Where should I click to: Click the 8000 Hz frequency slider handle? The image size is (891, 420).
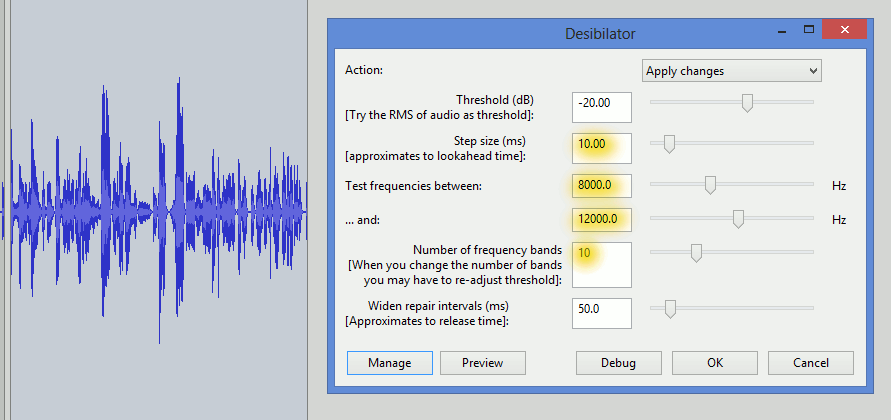(x=710, y=185)
